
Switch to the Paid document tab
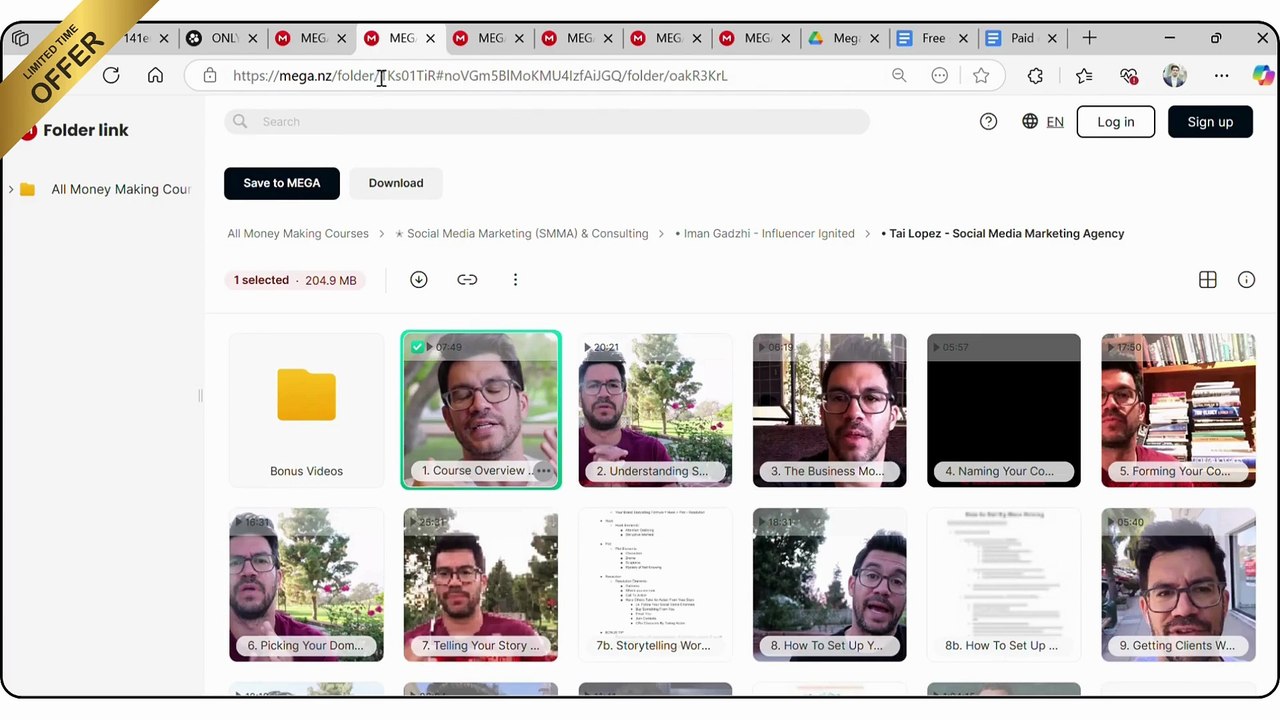[x=1013, y=38]
